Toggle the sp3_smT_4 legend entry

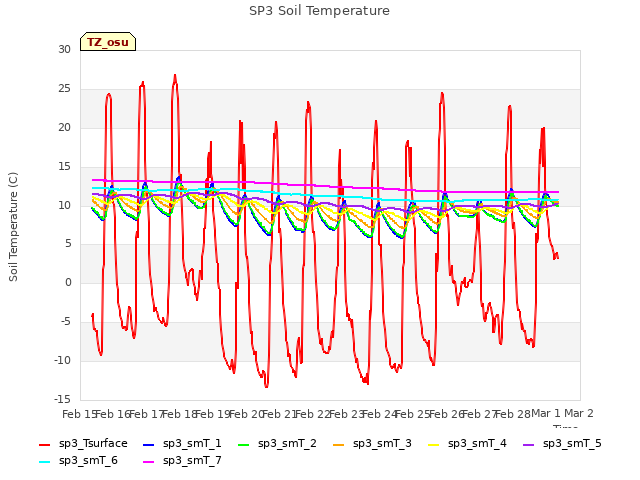click(467, 444)
